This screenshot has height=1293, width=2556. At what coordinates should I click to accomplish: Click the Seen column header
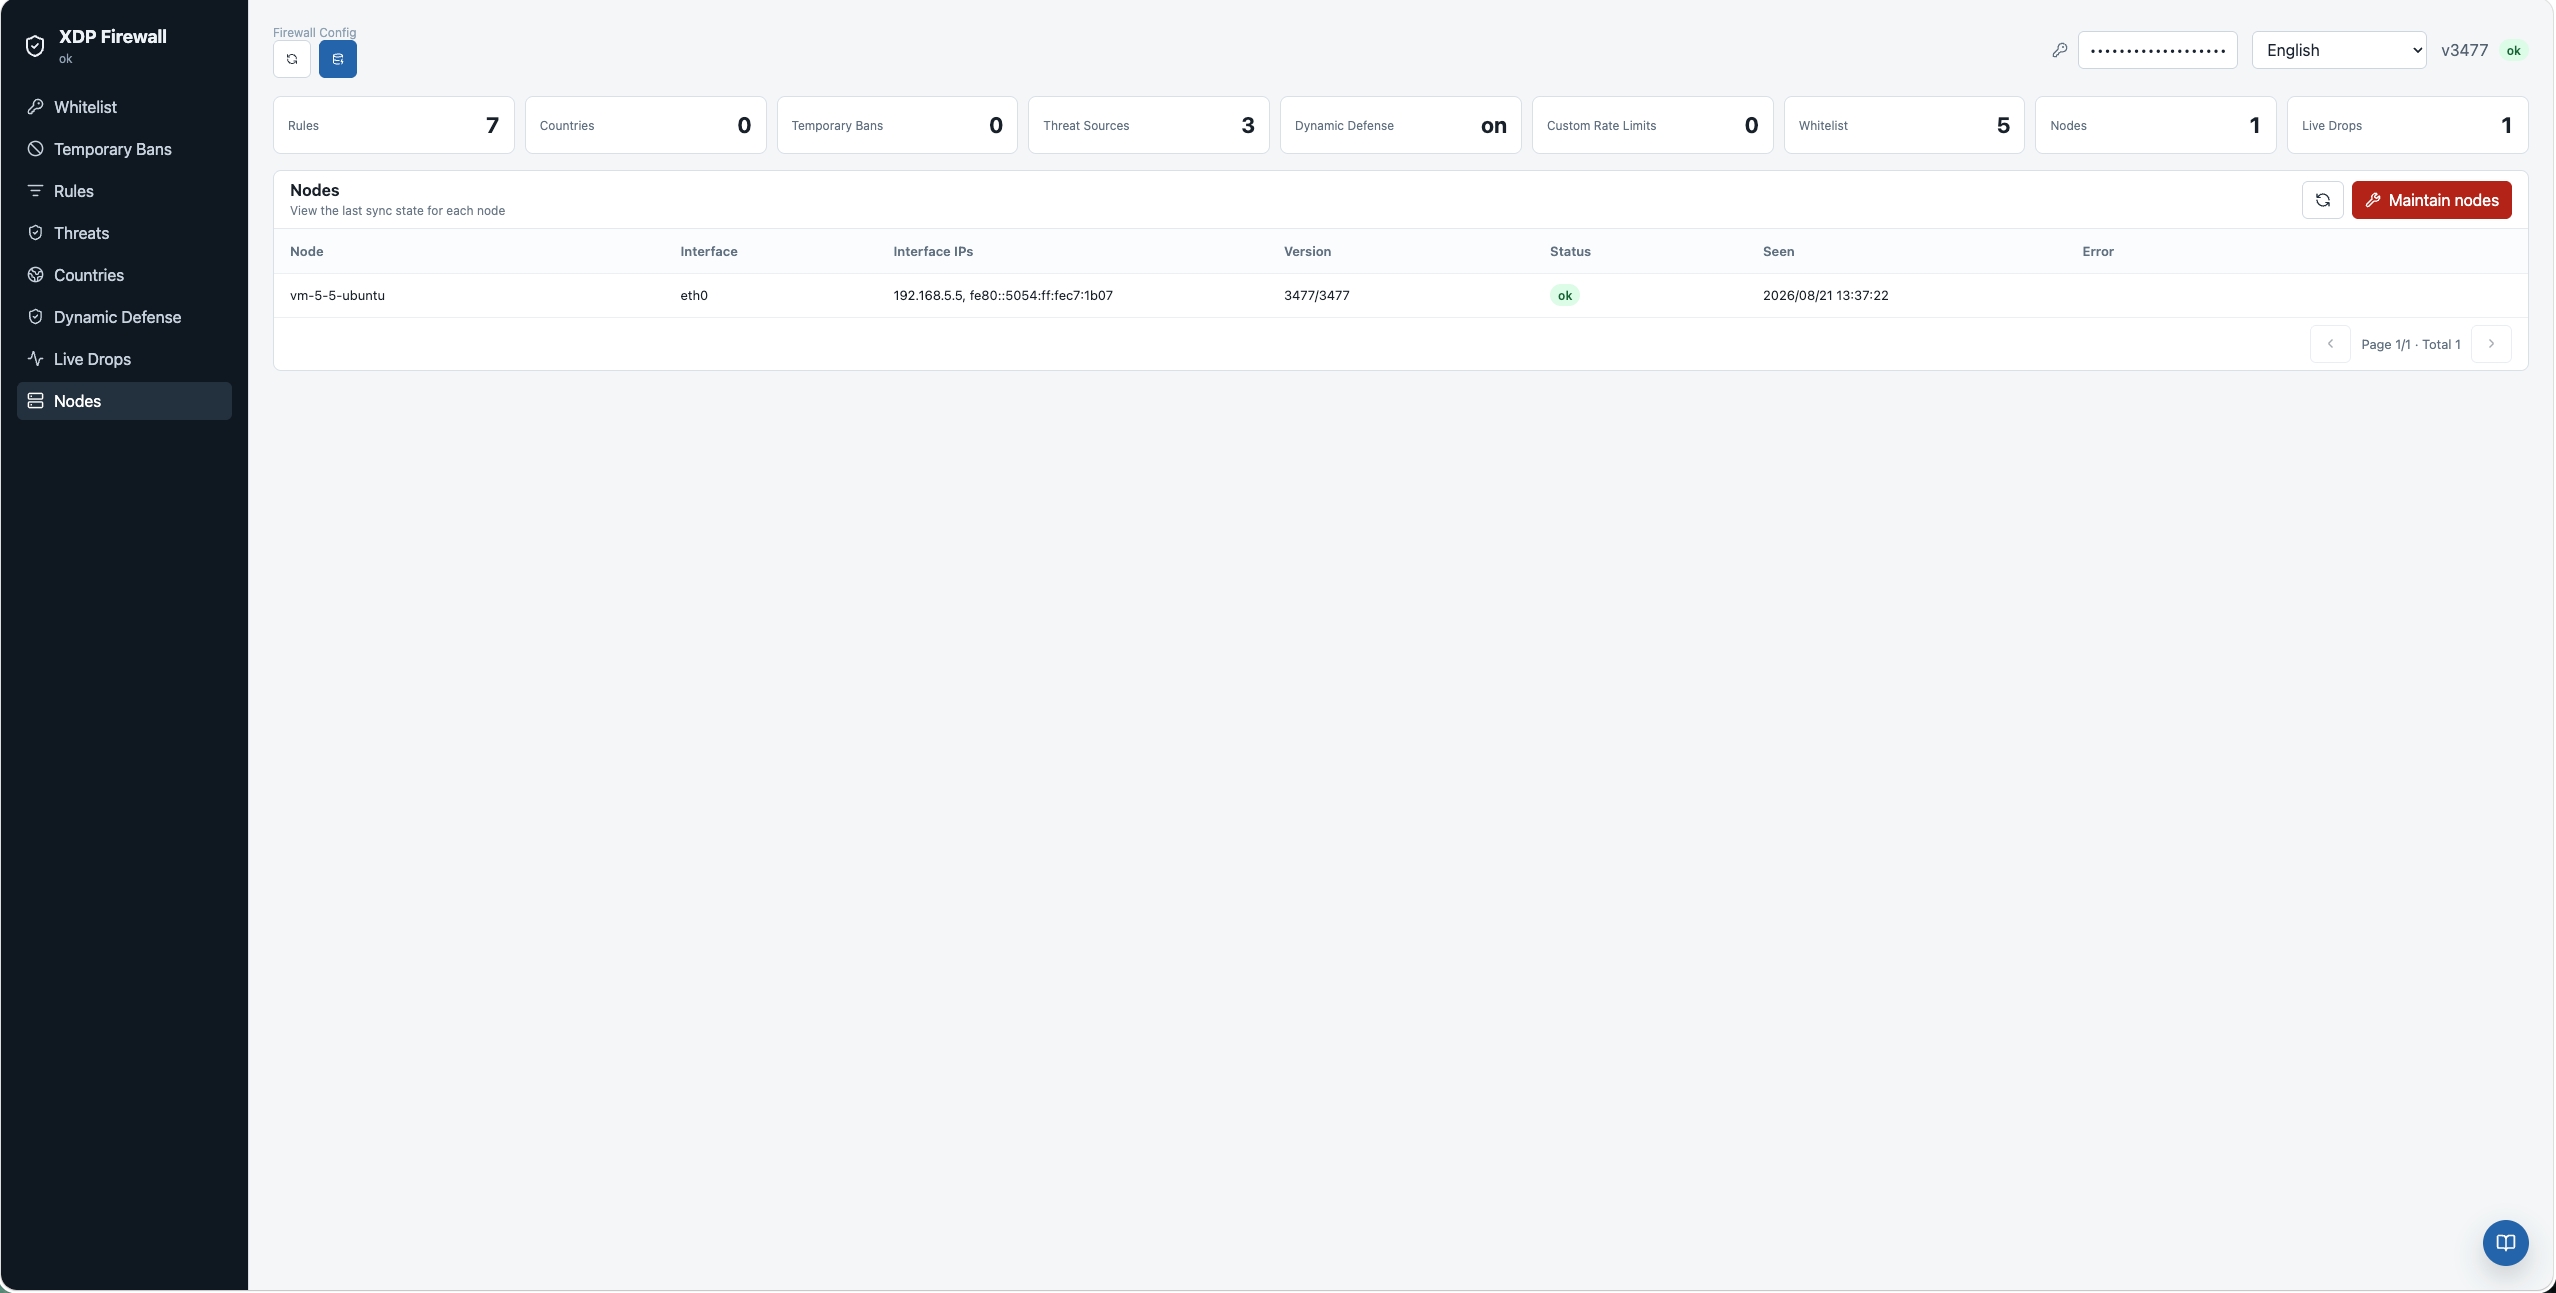pos(1778,251)
